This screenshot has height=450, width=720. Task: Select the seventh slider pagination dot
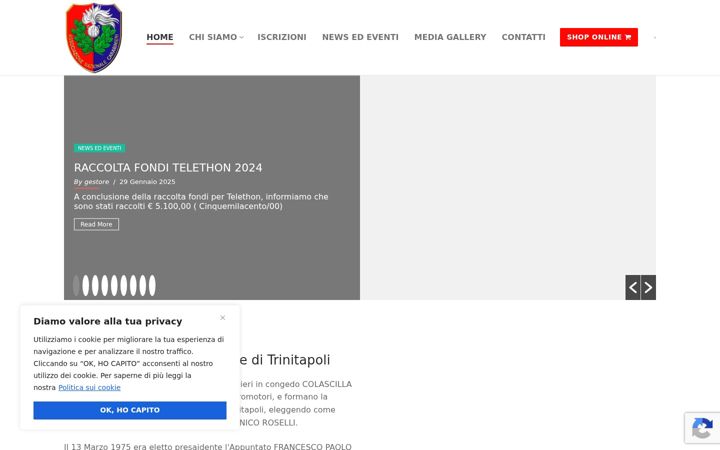tap(133, 286)
